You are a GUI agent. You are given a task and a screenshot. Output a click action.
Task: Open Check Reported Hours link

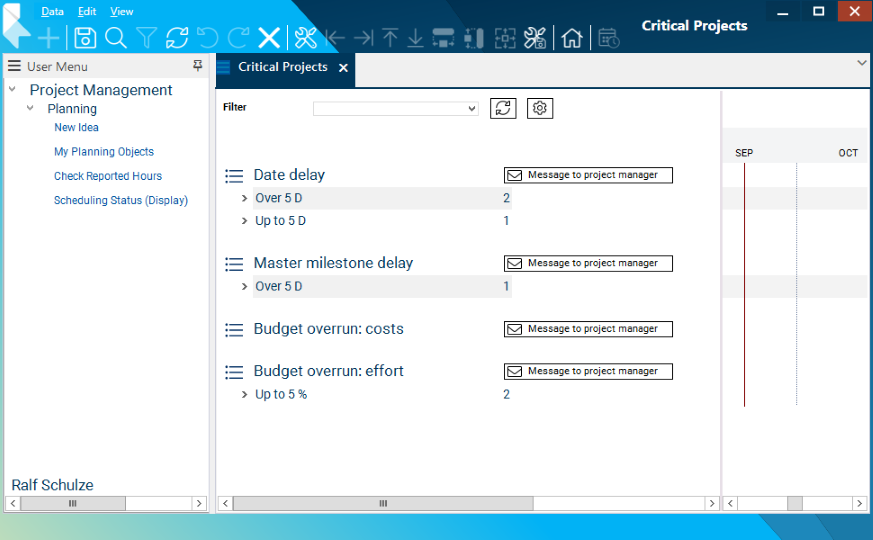108,176
